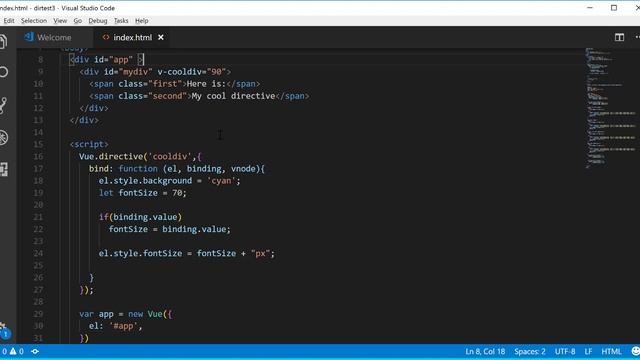
Task: Open the Debug menu
Action: [x=98, y=21]
